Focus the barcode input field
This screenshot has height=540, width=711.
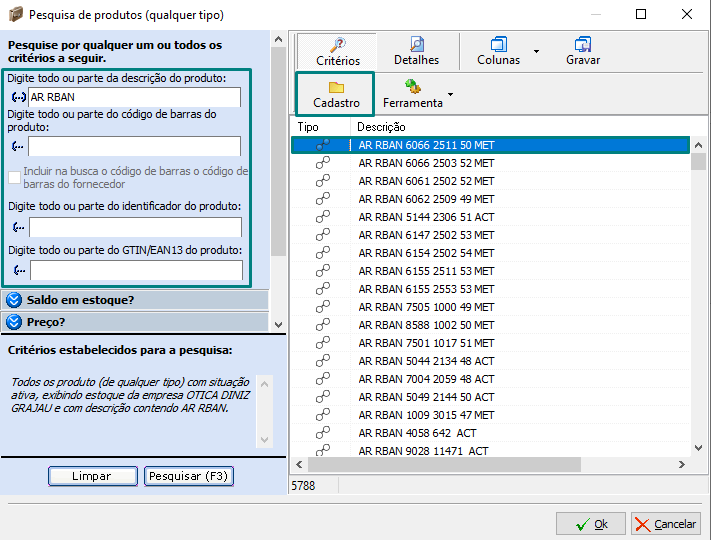tap(134, 146)
